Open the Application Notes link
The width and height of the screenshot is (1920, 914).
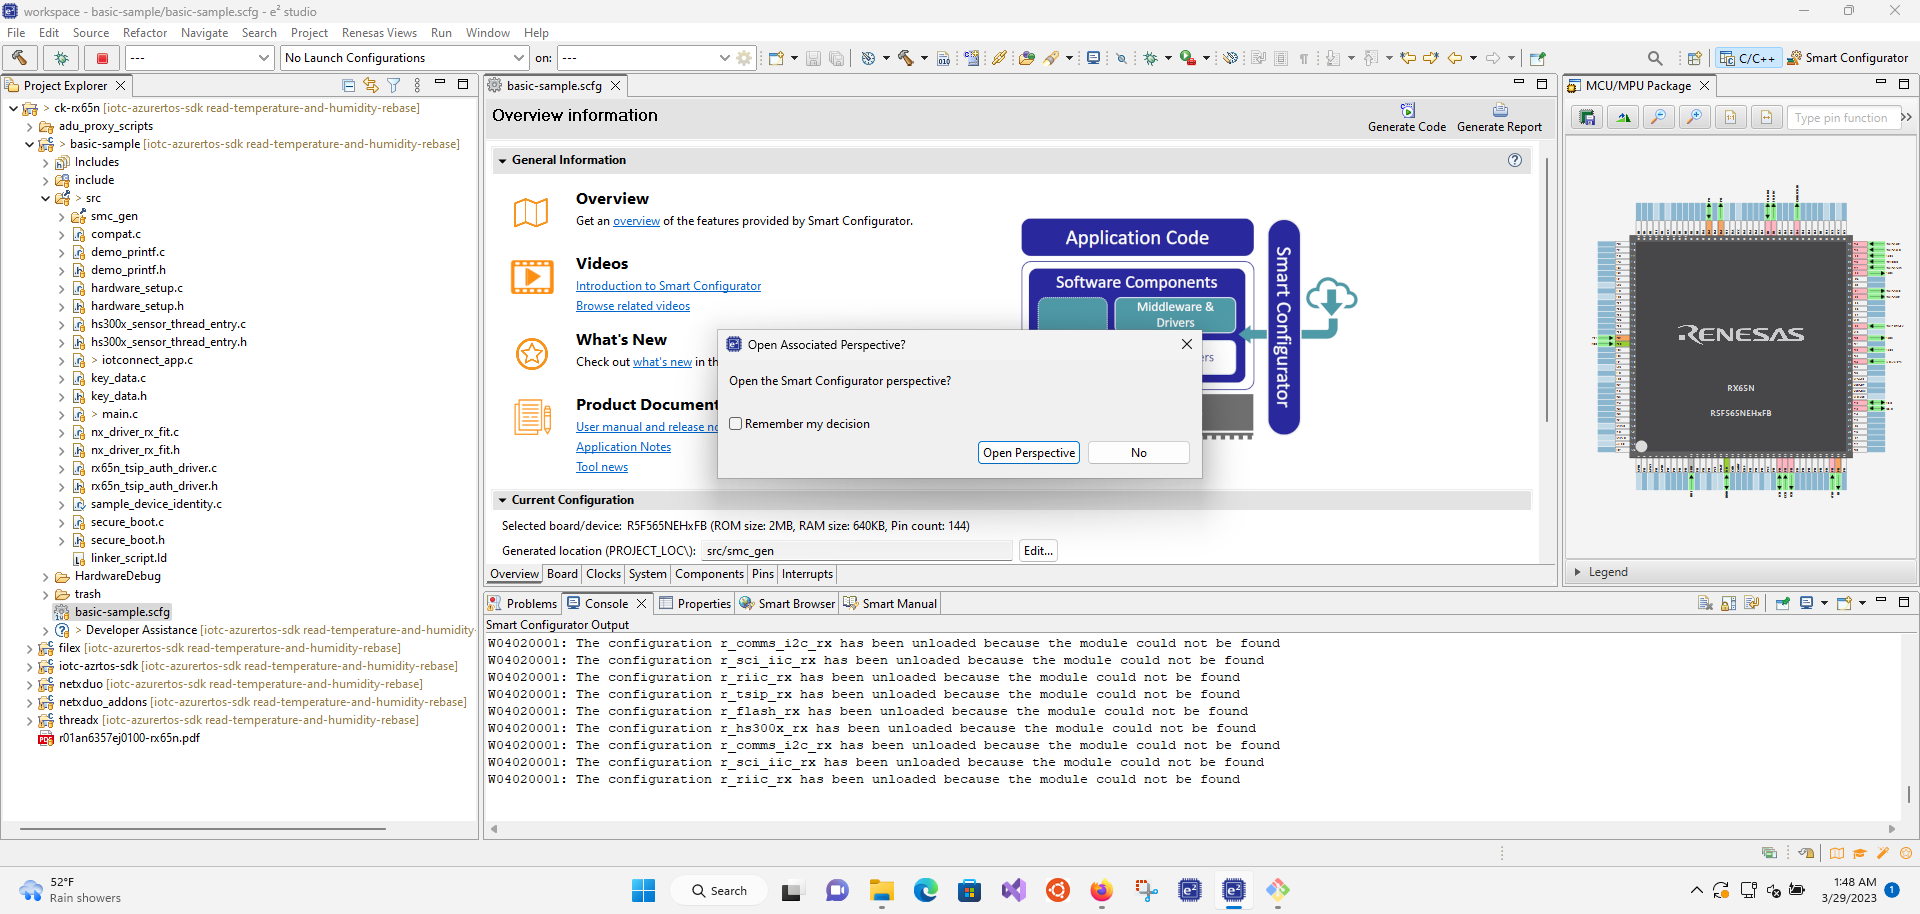pos(623,447)
